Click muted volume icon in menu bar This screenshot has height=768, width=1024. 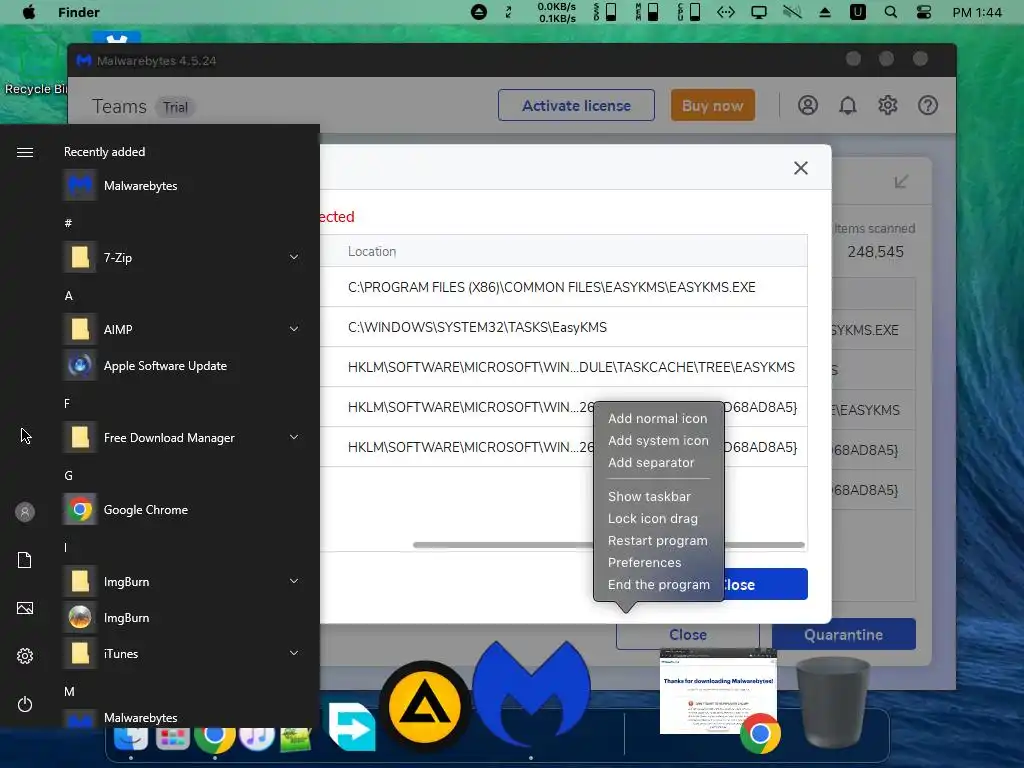click(792, 12)
